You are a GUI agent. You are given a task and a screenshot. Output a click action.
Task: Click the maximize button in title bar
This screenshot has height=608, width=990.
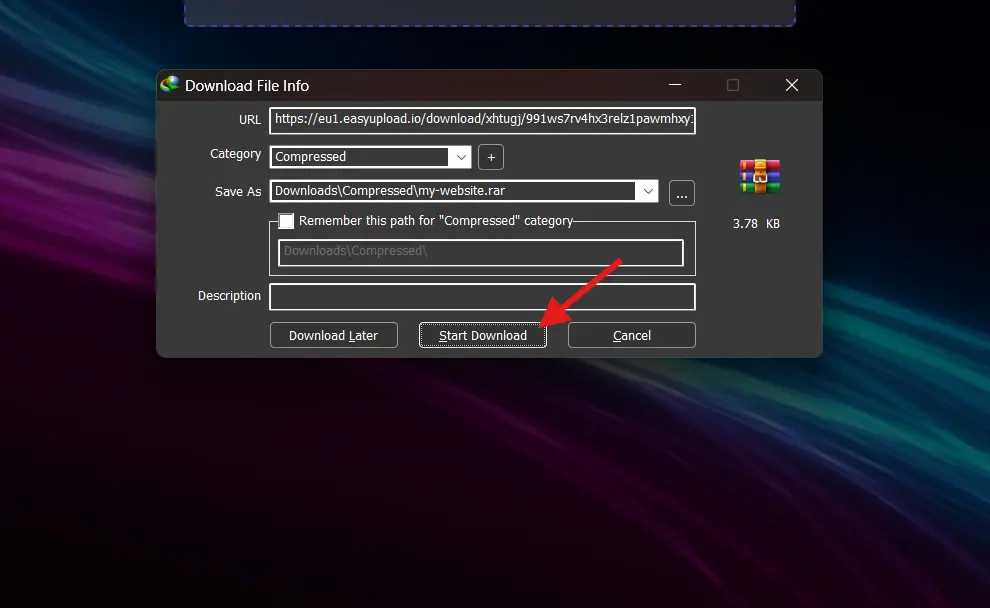click(732, 85)
